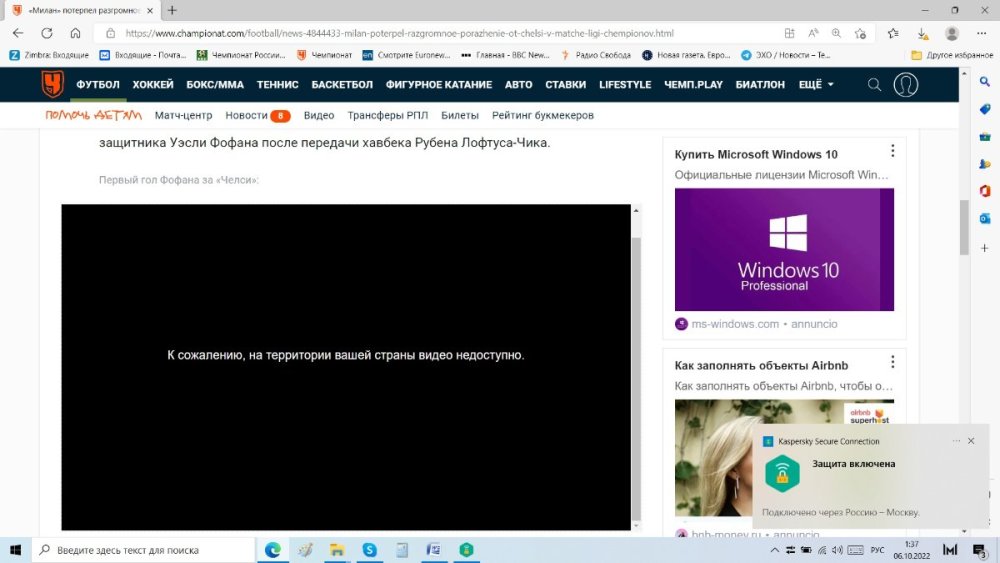Open the ХОККЕЙ section

[x=153, y=84]
